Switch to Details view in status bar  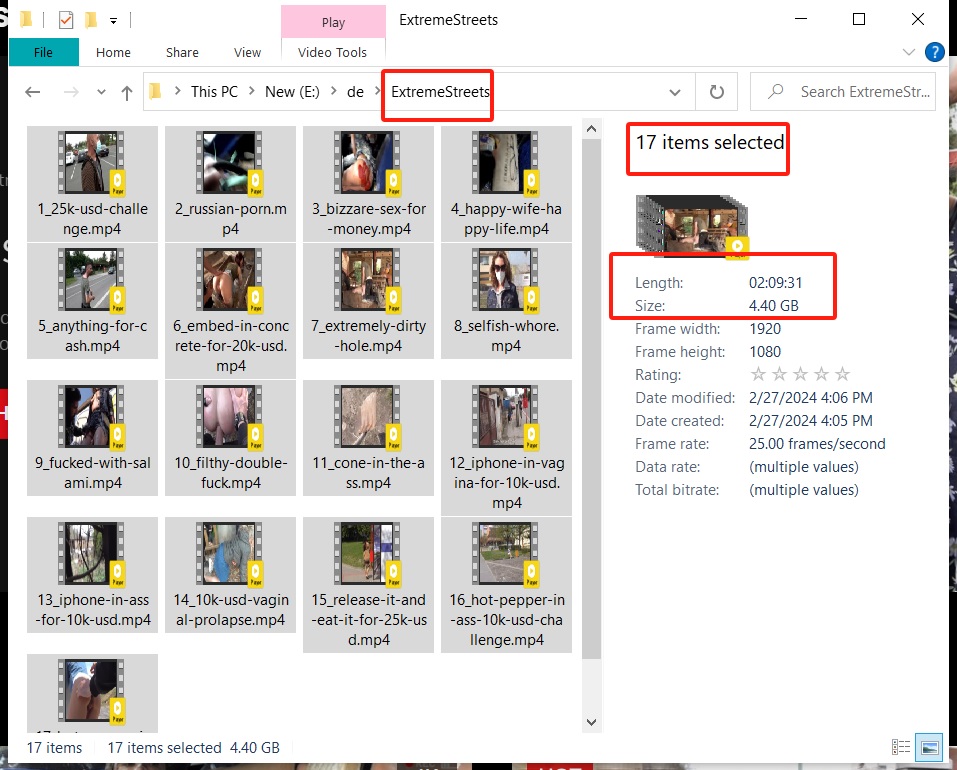pos(901,748)
